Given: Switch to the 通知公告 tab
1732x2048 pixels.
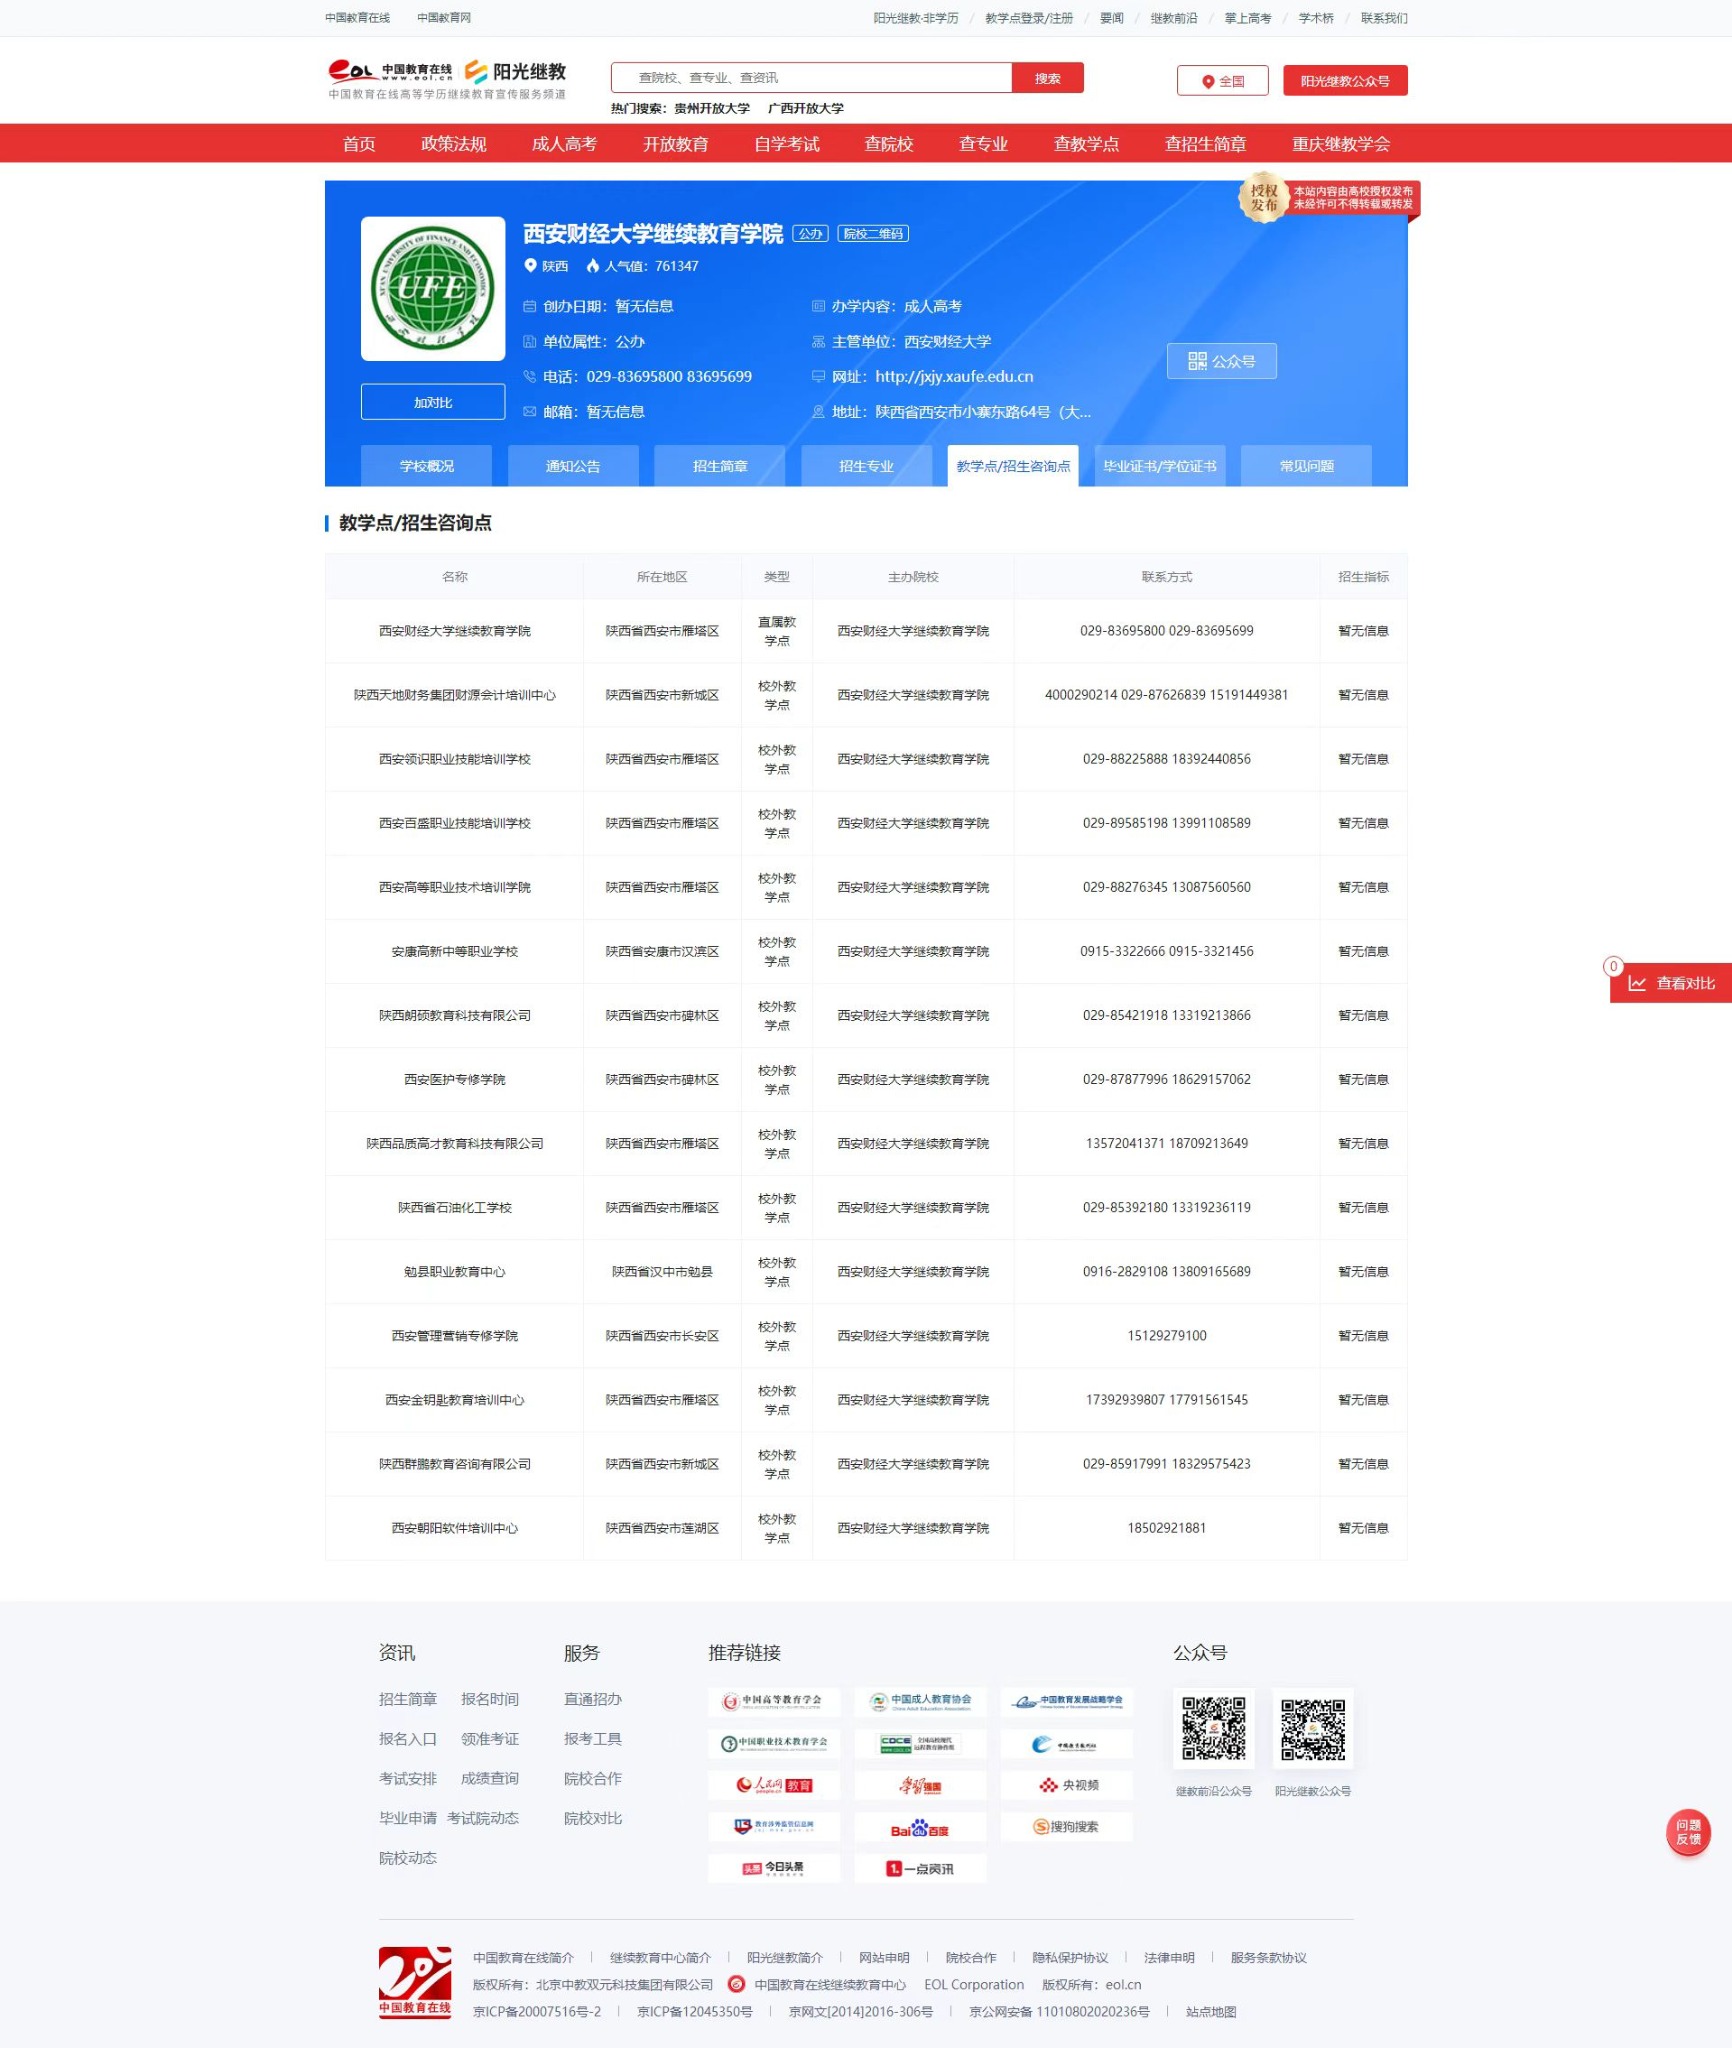Looking at the screenshot, I should [573, 466].
